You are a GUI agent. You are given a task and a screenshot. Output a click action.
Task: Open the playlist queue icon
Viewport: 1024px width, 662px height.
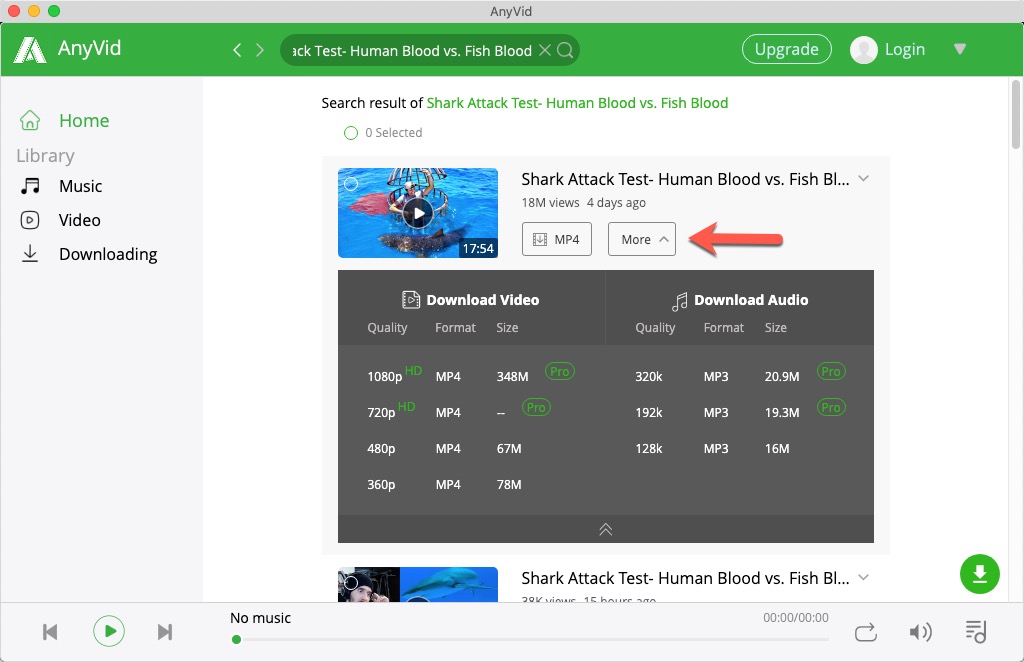click(976, 631)
